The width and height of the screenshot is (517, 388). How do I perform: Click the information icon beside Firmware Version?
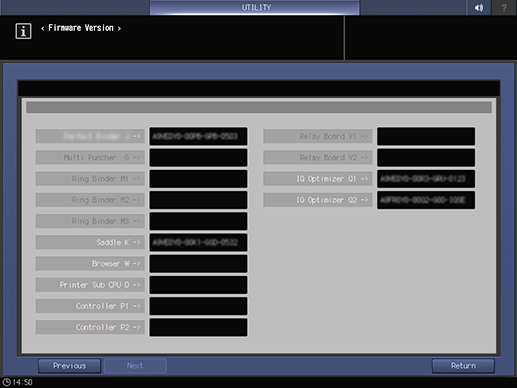tap(23, 31)
